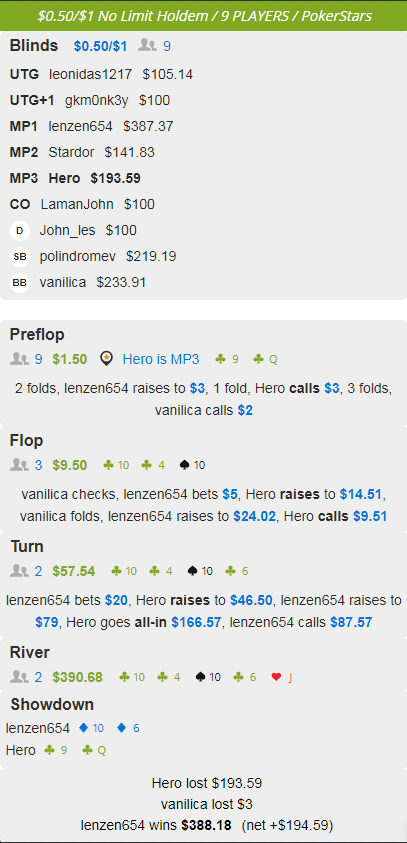The image size is (407, 843).
Task: Click the Flop section heading
Action: (x=26, y=441)
